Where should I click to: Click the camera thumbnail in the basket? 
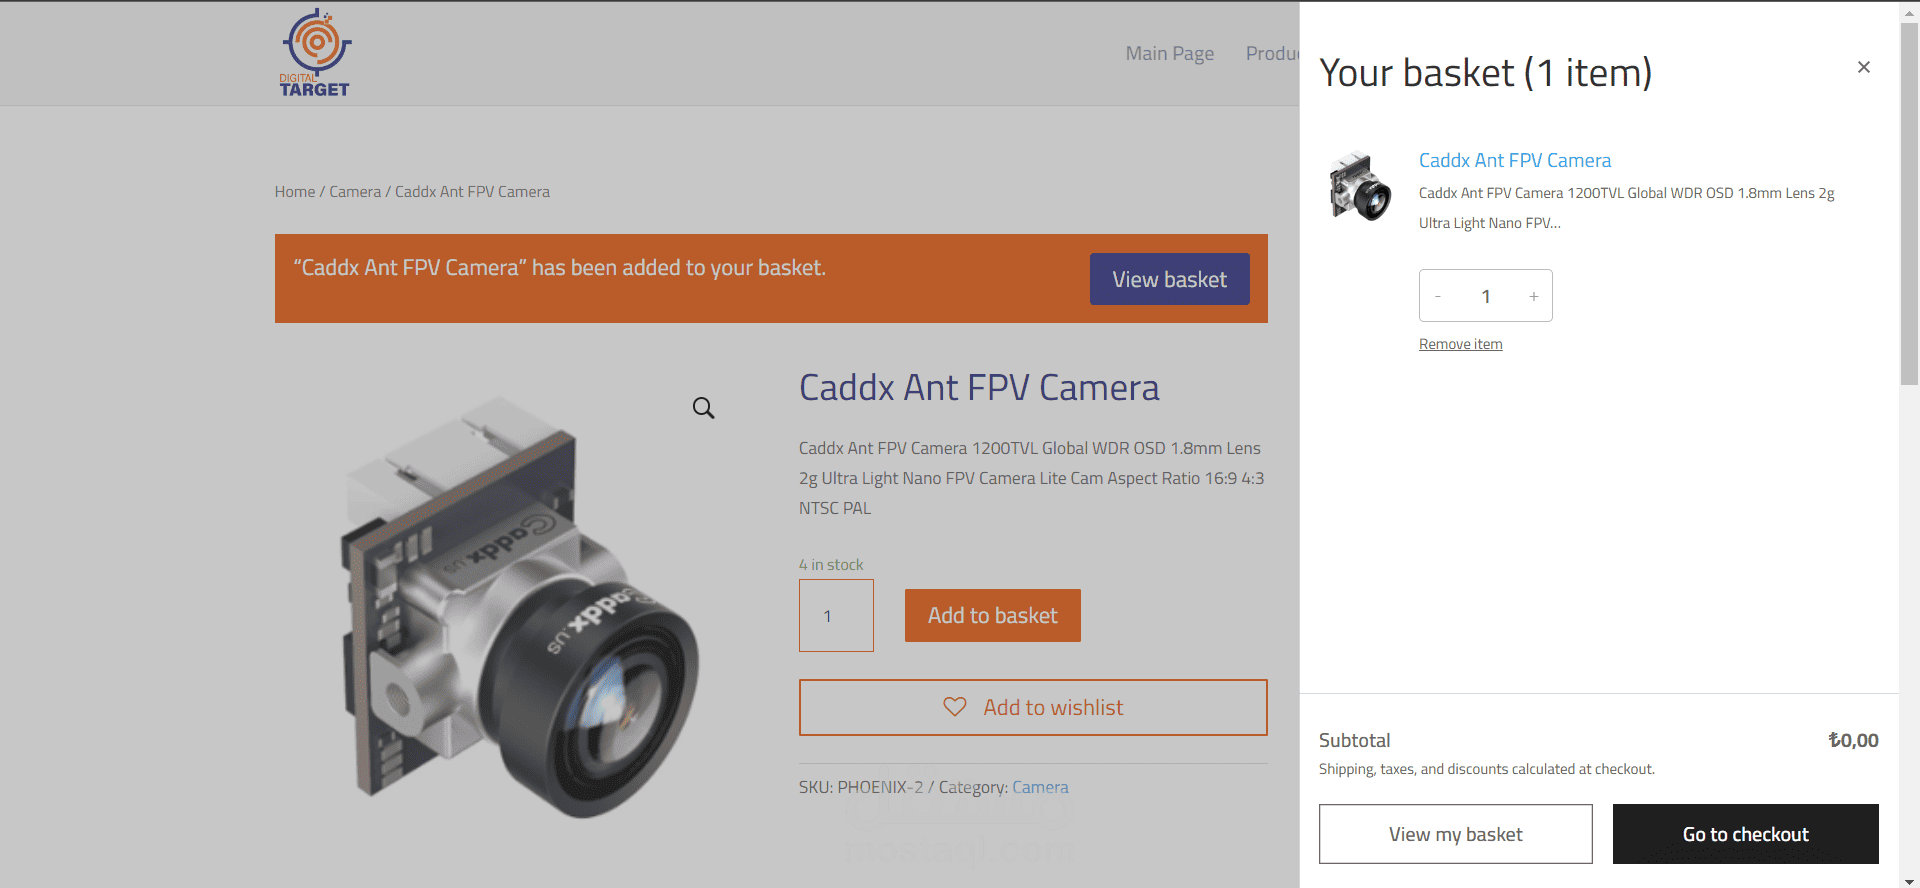[x=1360, y=186]
